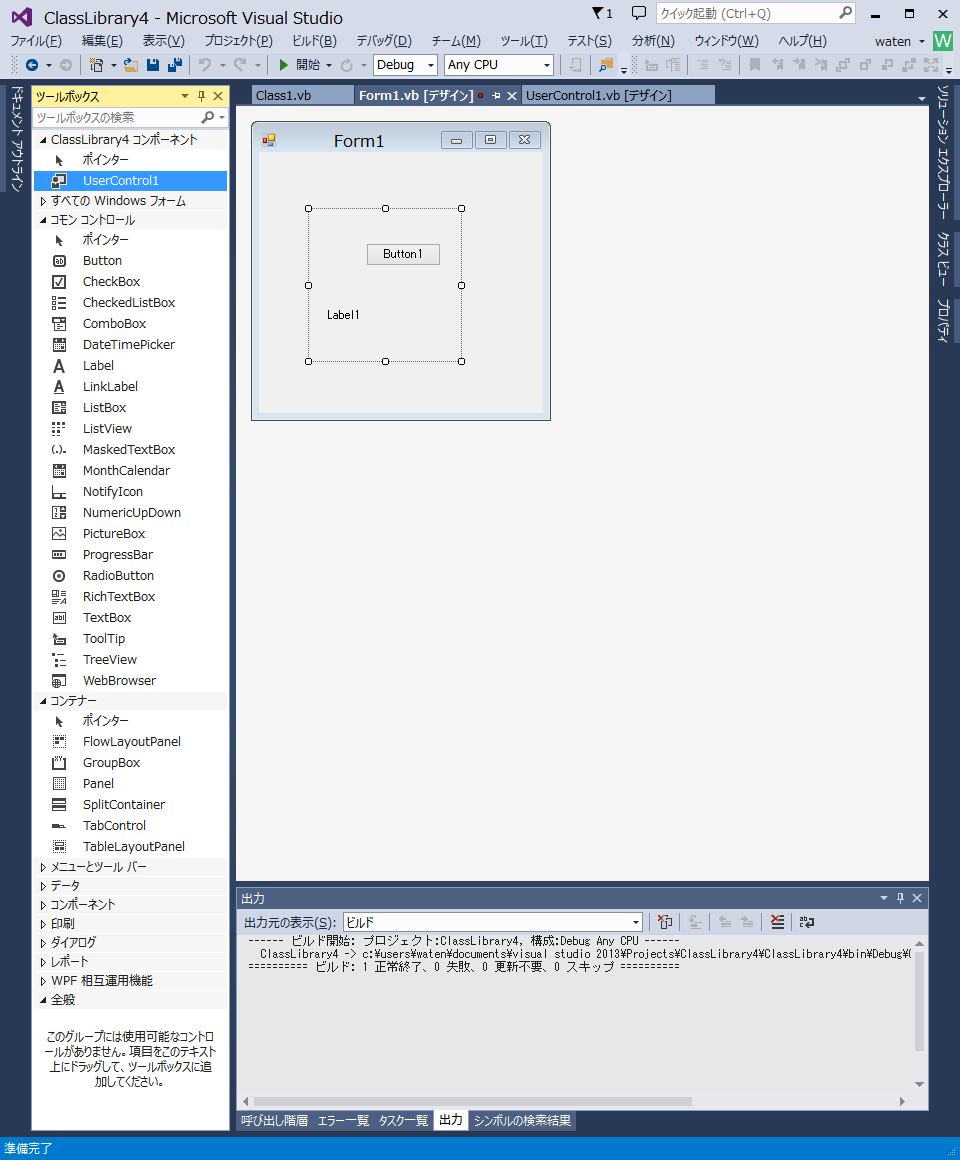This screenshot has width=960, height=1160.
Task: Expand the メニューとツール バー group
Action: click(x=43, y=867)
